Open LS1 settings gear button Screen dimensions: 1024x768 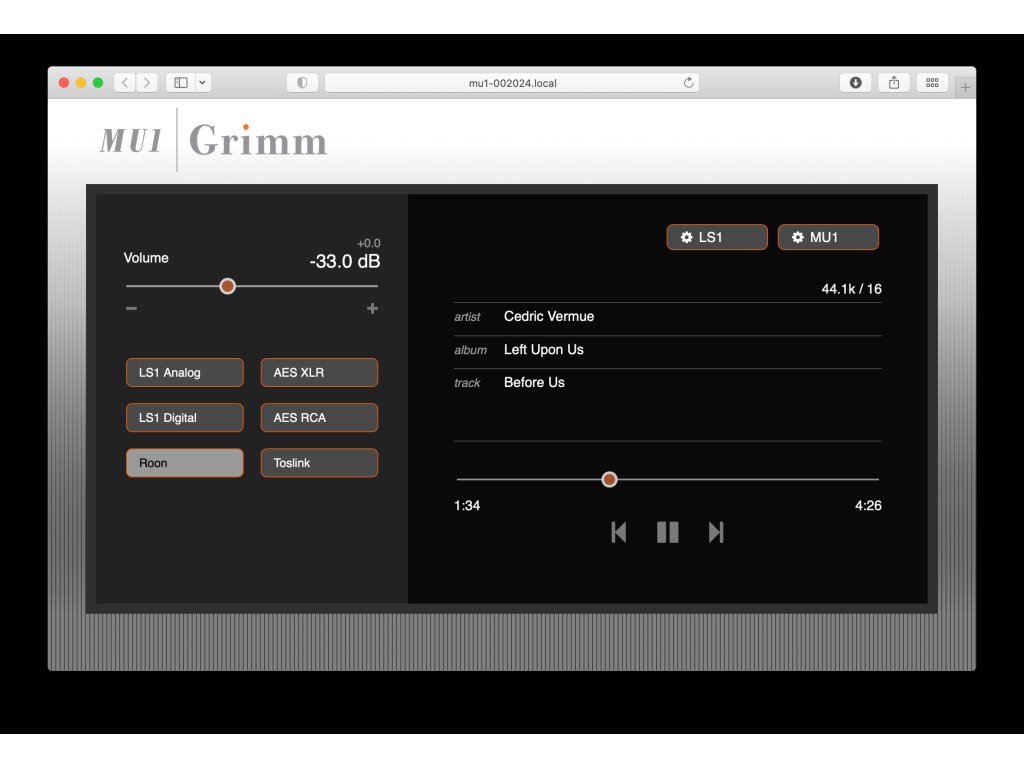[x=717, y=237]
